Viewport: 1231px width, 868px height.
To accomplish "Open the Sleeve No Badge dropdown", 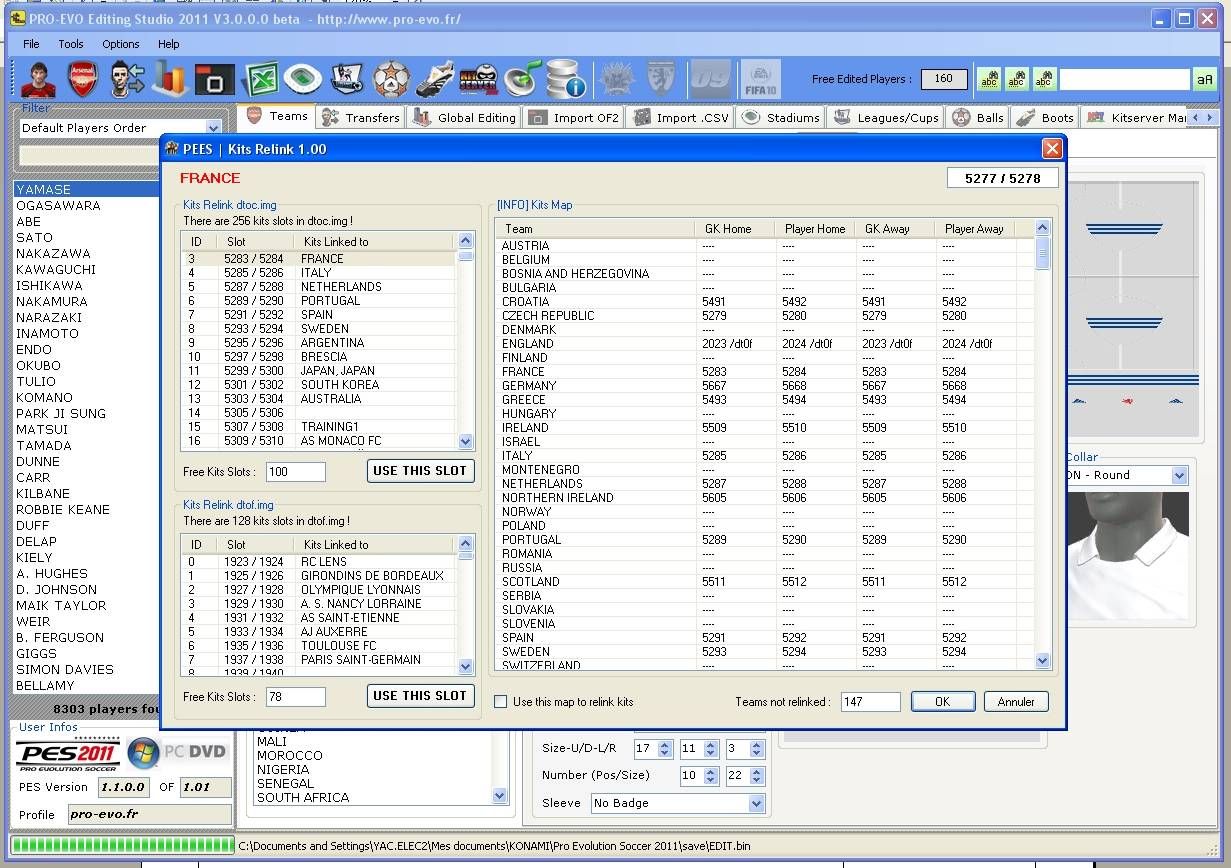I will 757,803.
